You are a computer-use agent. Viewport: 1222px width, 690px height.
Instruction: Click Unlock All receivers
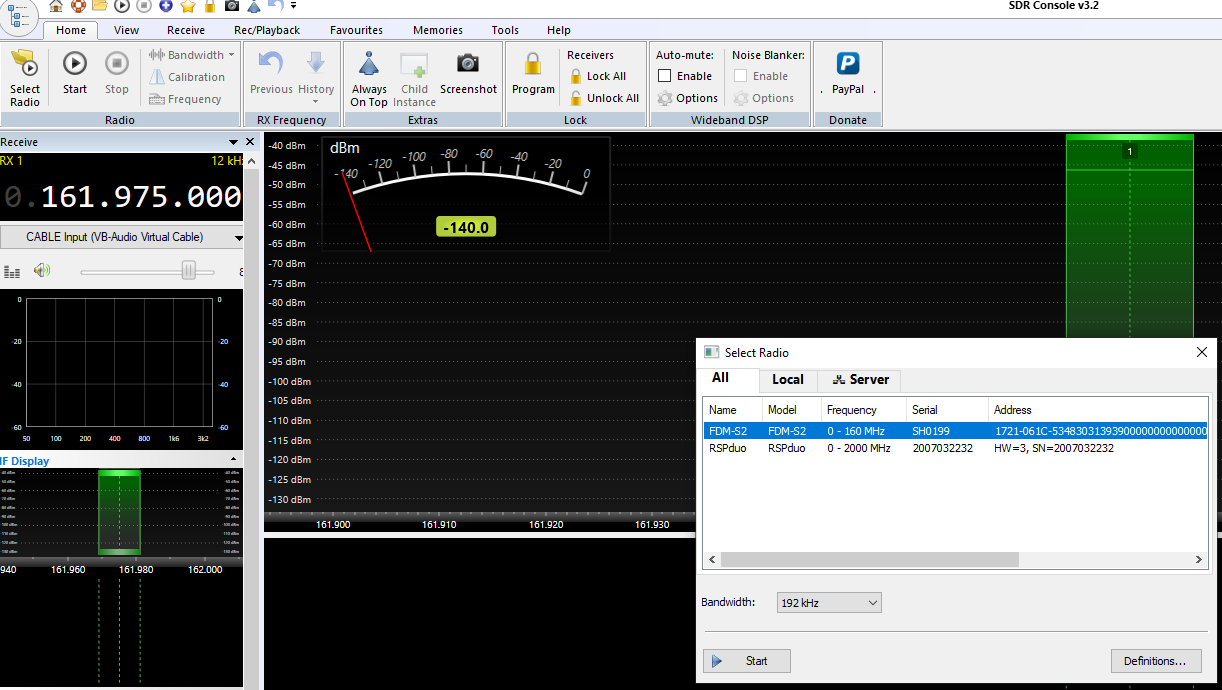pos(605,98)
